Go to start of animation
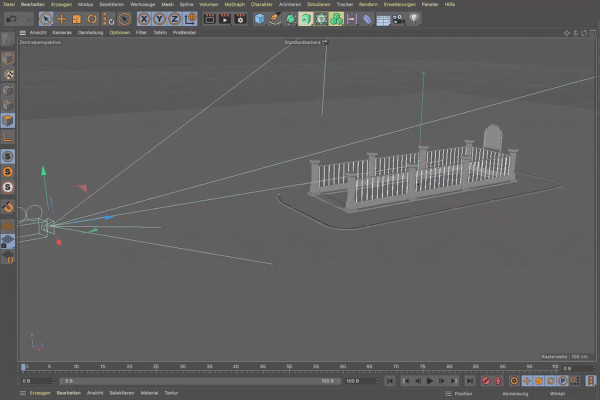 (390, 381)
